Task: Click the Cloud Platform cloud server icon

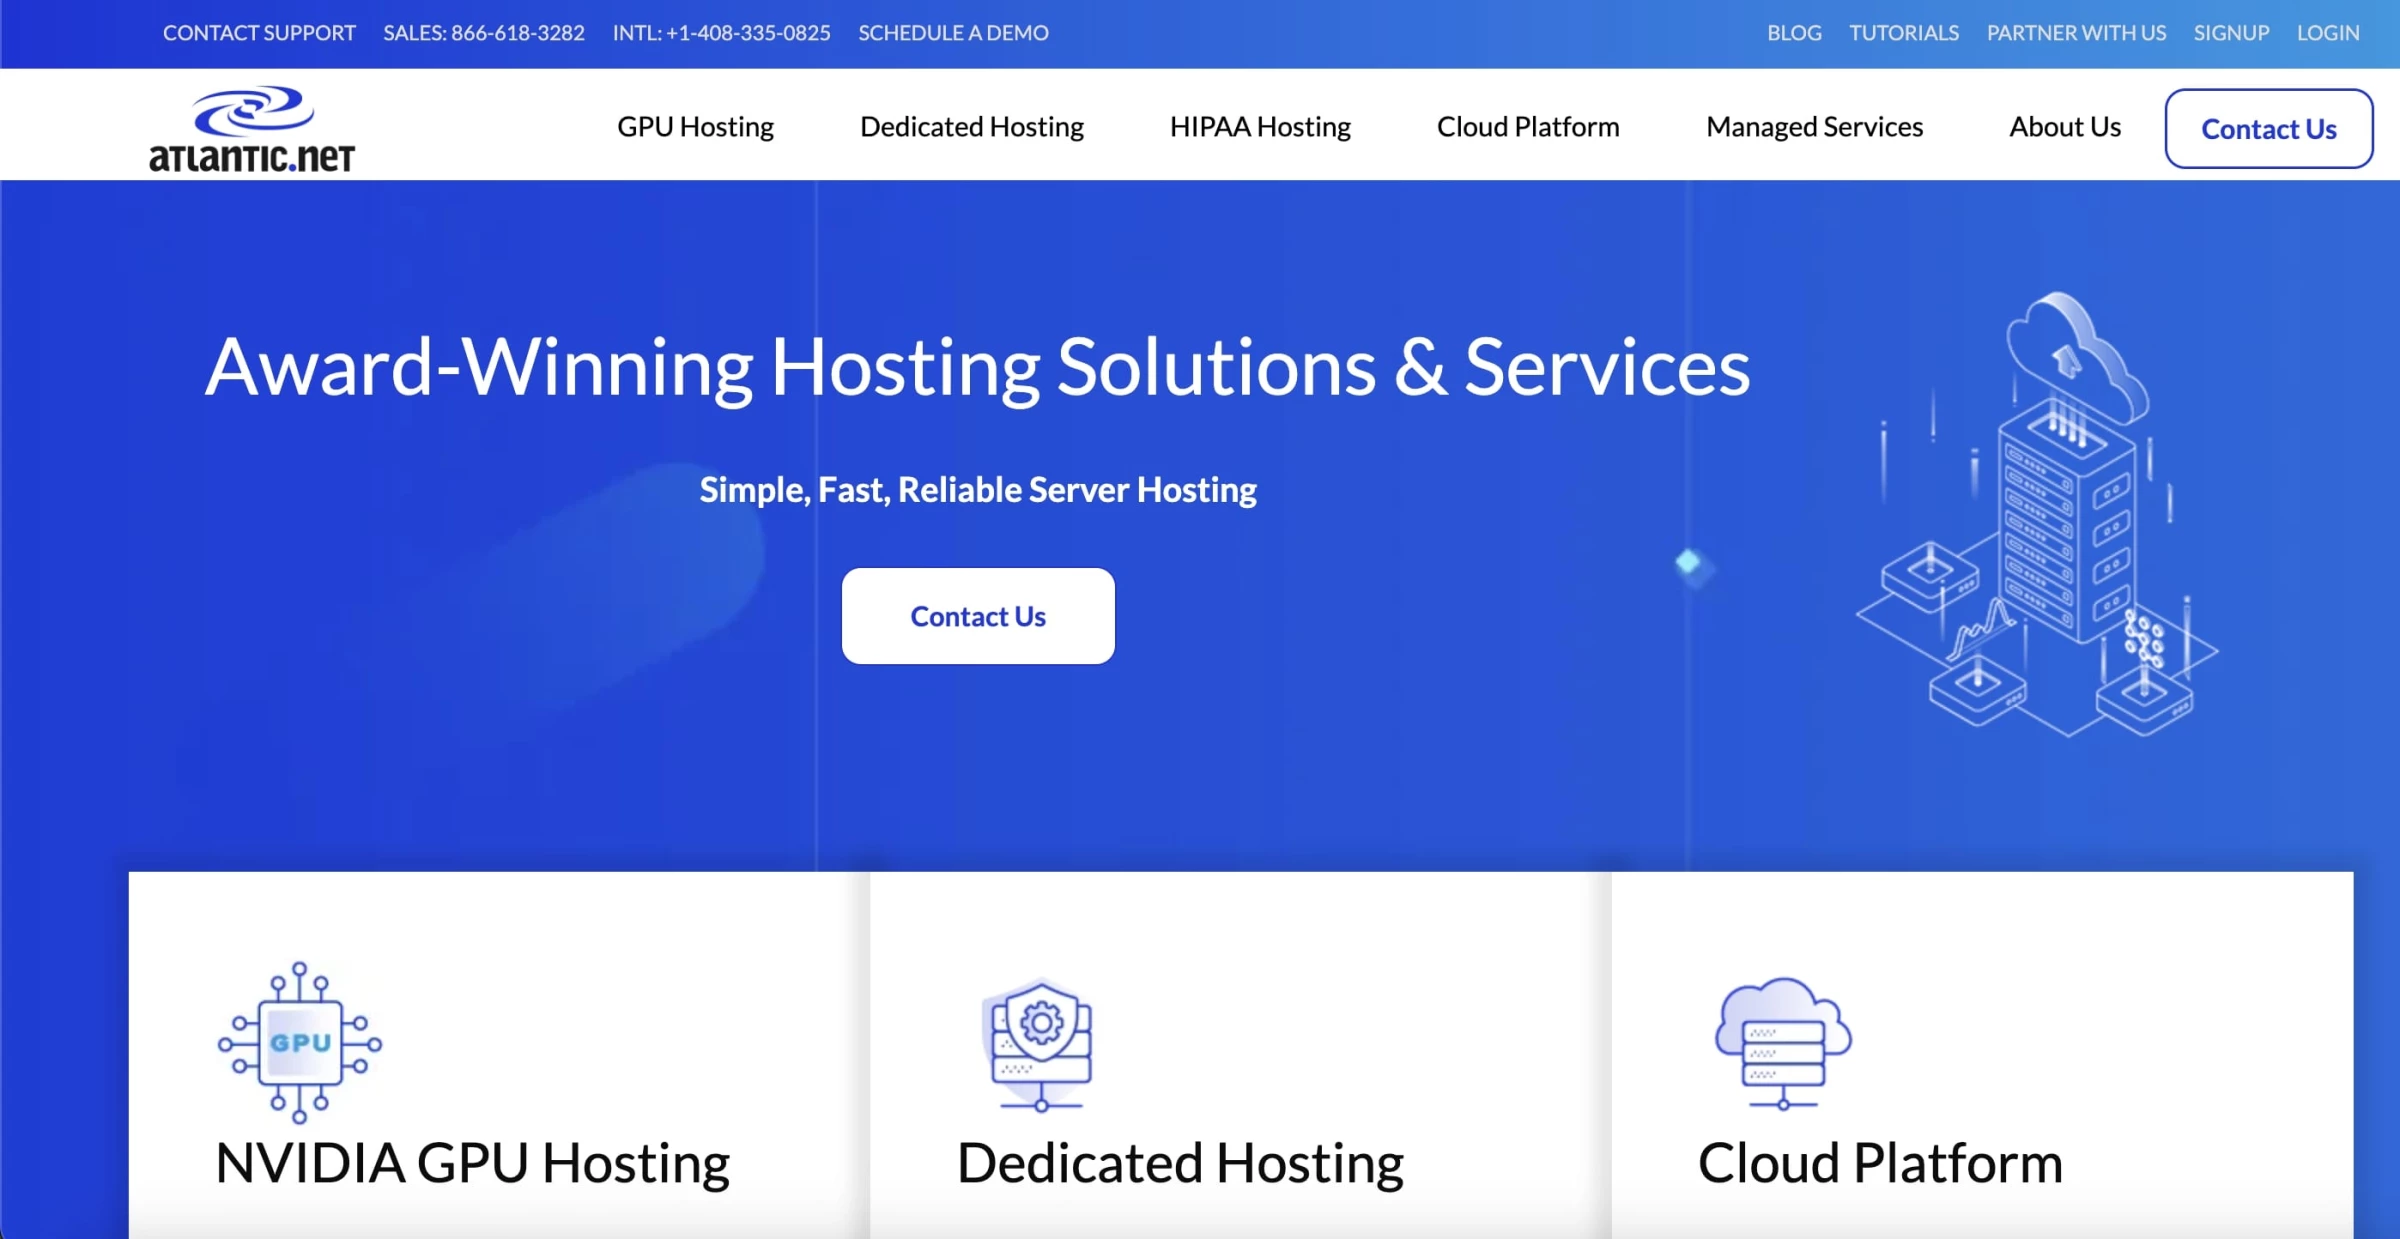Action: coord(1783,1043)
